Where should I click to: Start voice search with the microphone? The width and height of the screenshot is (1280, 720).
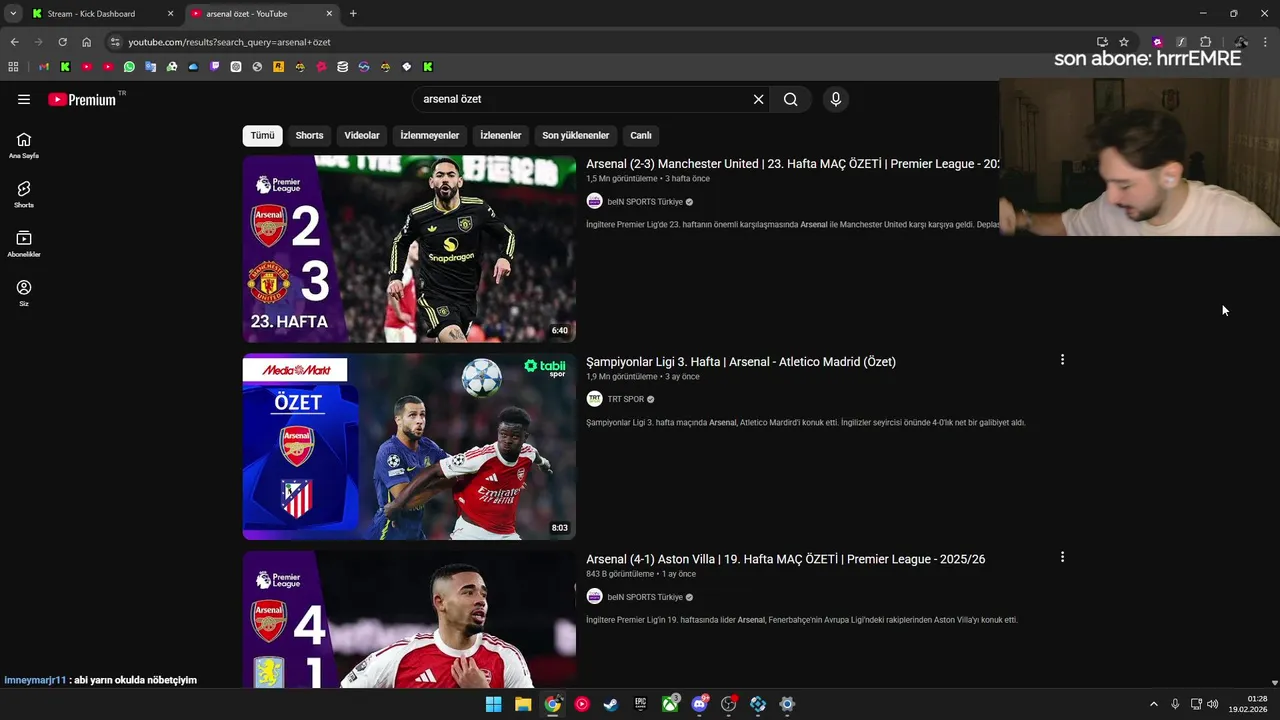(x=836, y=99)
